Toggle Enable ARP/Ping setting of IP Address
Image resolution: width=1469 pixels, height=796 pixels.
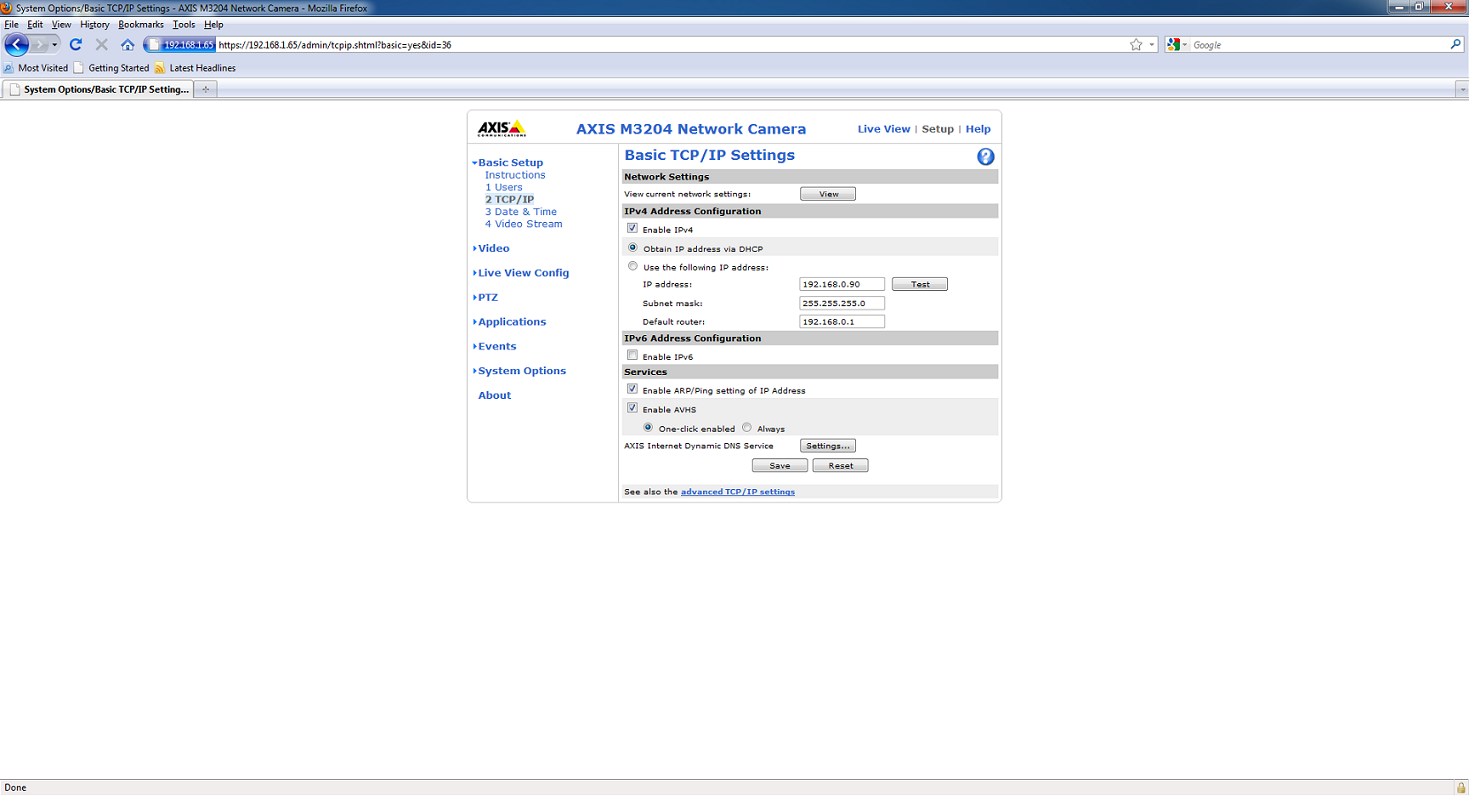(632, 389)
